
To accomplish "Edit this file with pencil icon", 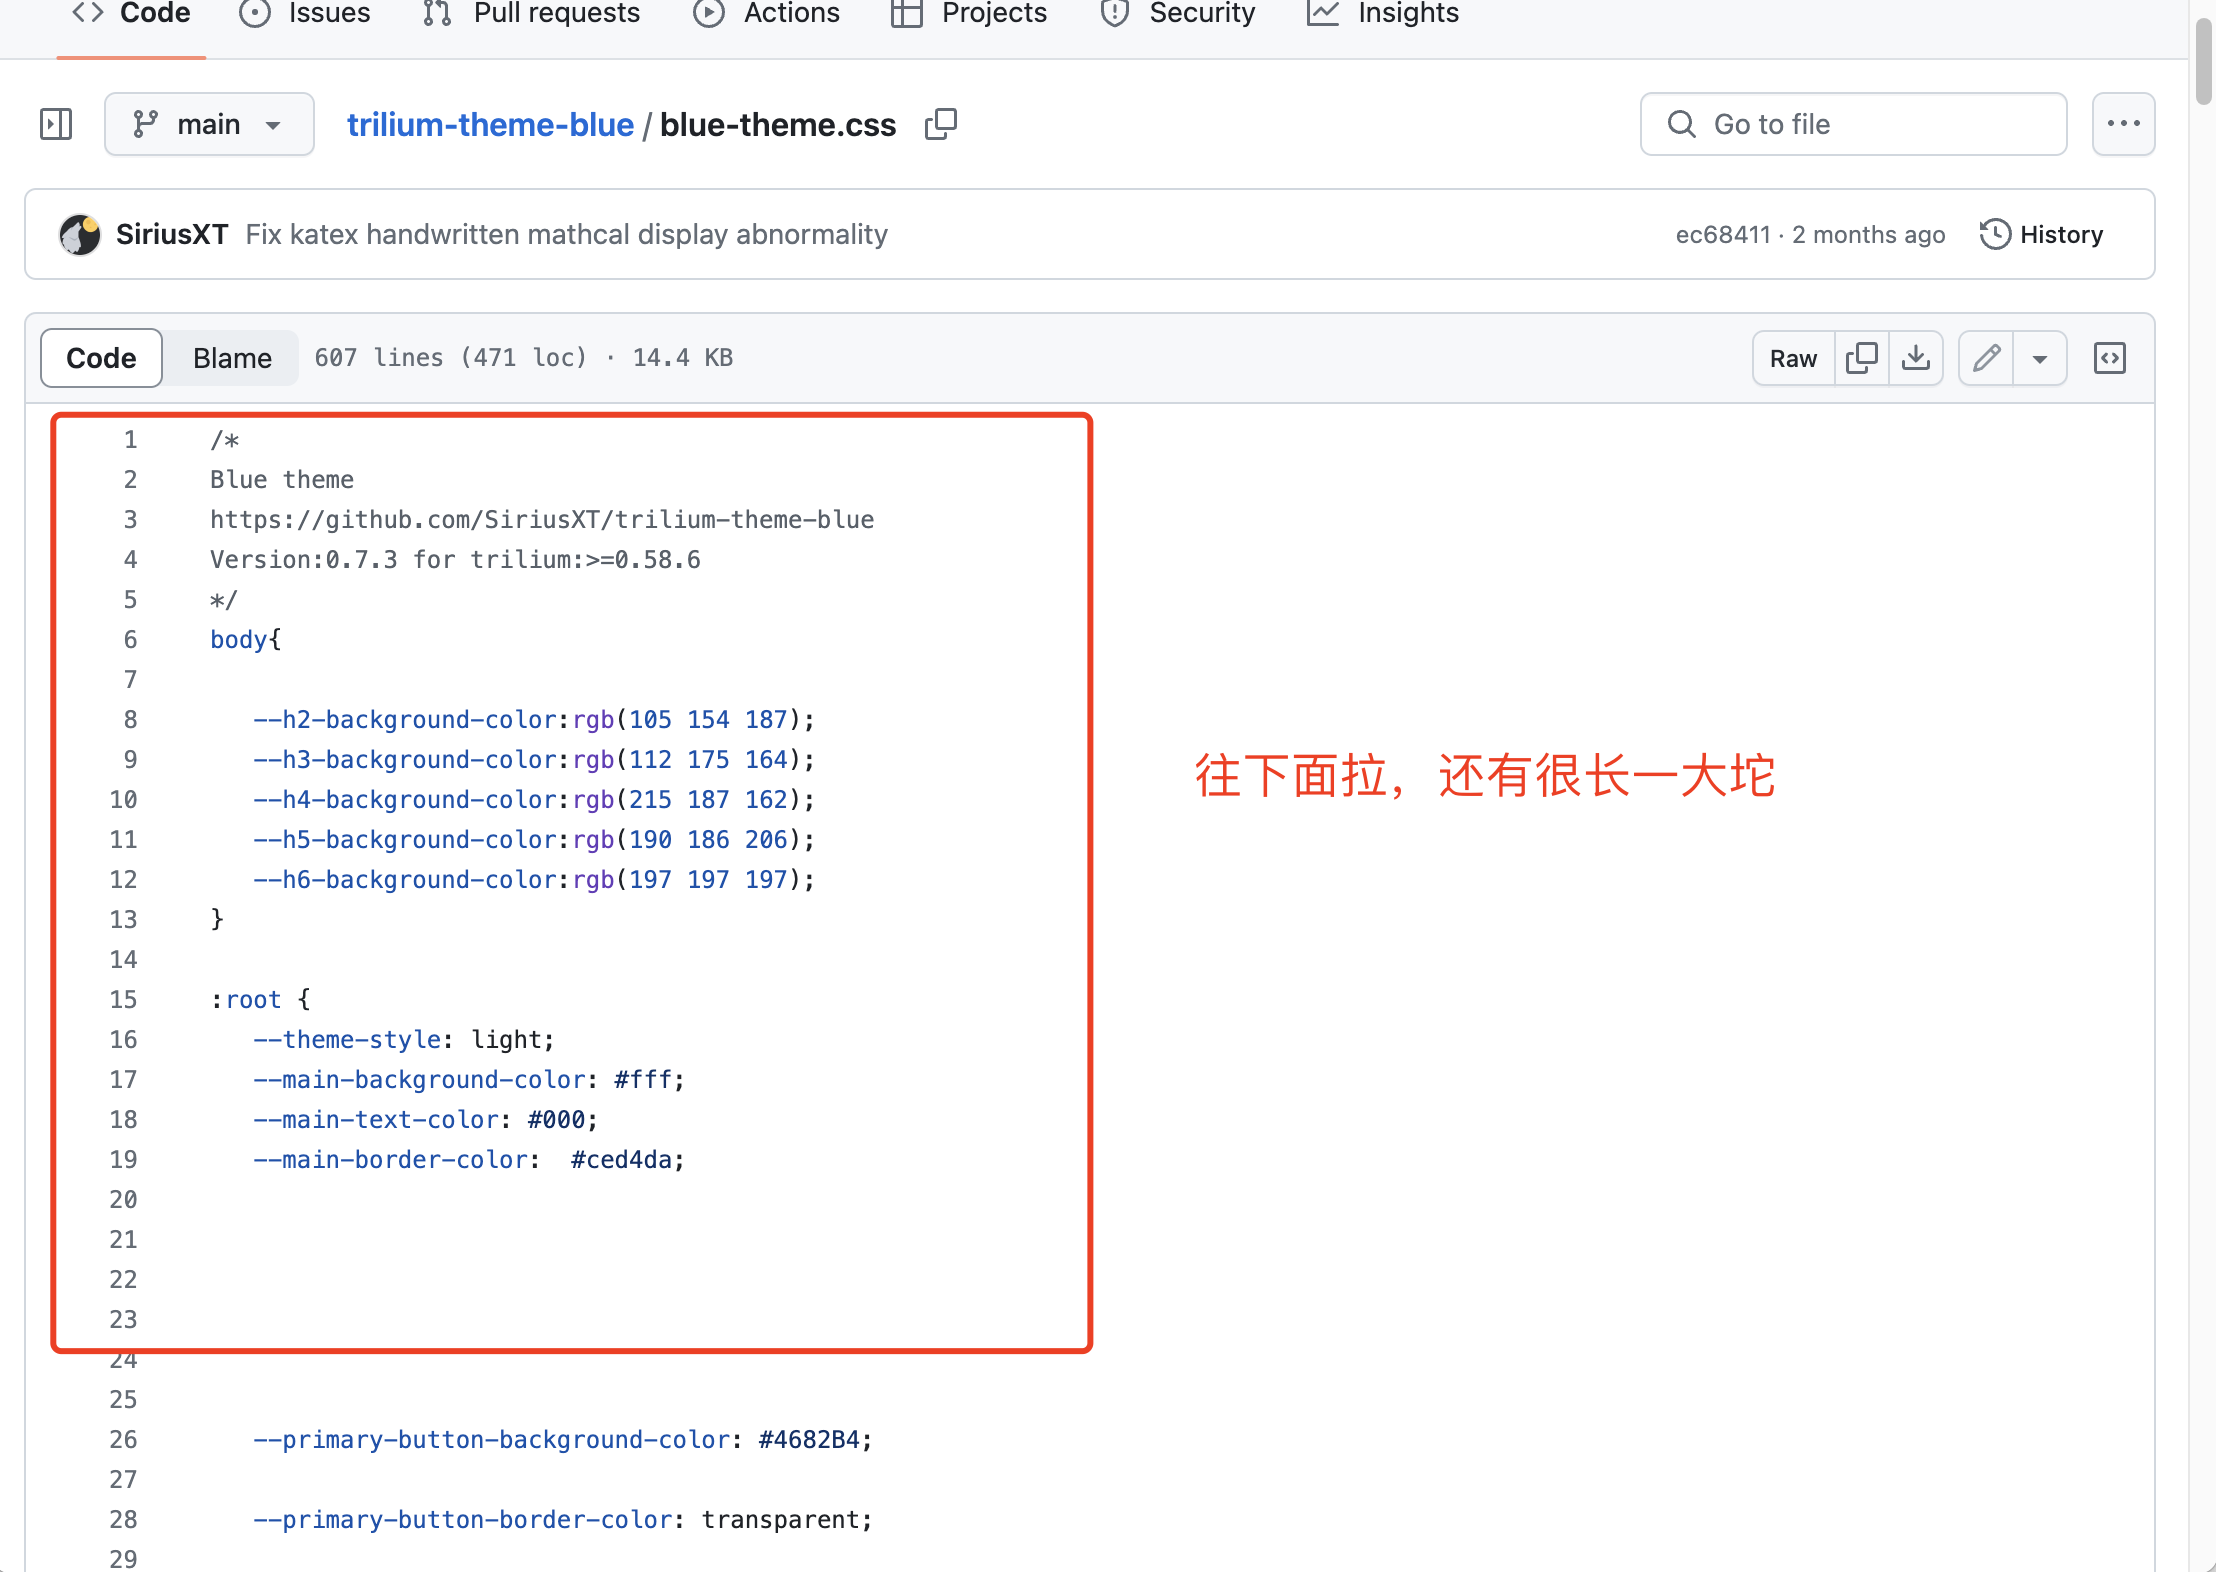I will click(x=1986, y=358).
